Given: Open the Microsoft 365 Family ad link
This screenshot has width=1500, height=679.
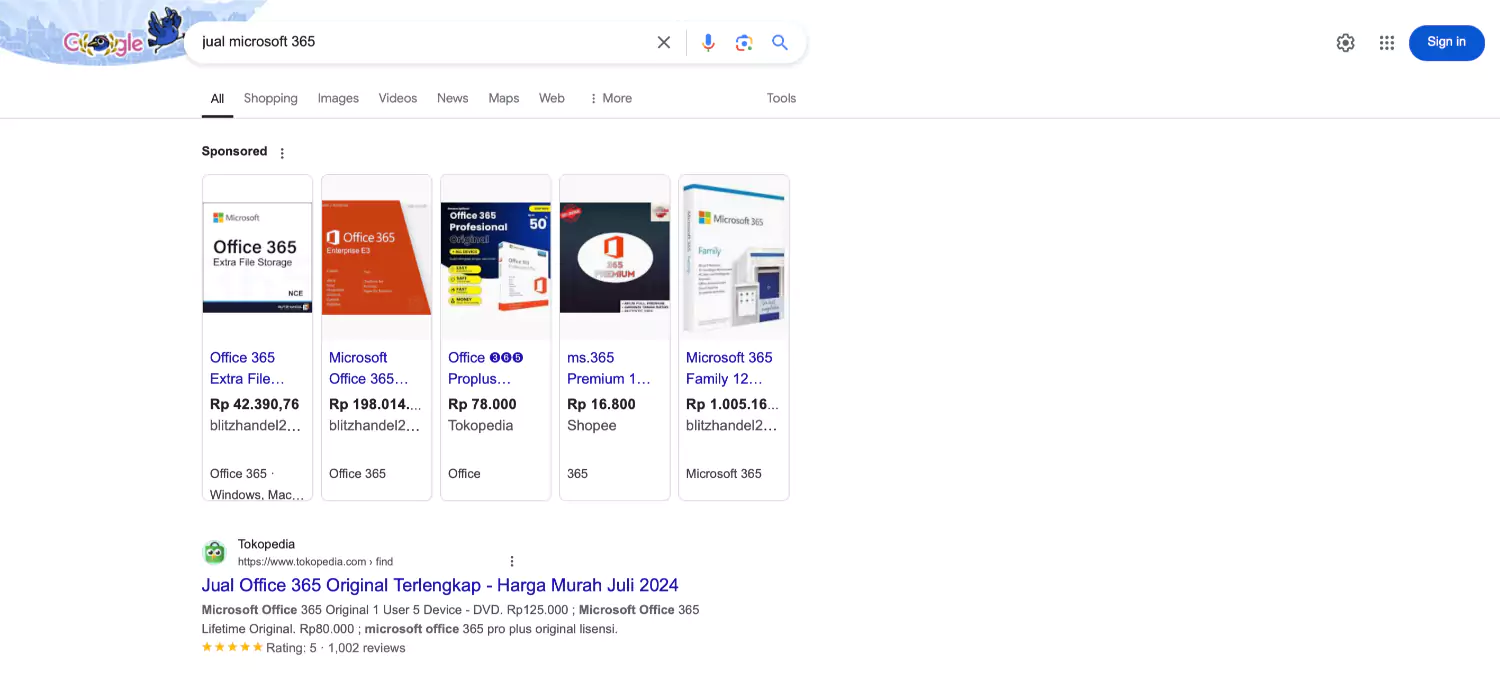Looking at the screenshot, I should [729, 368].
